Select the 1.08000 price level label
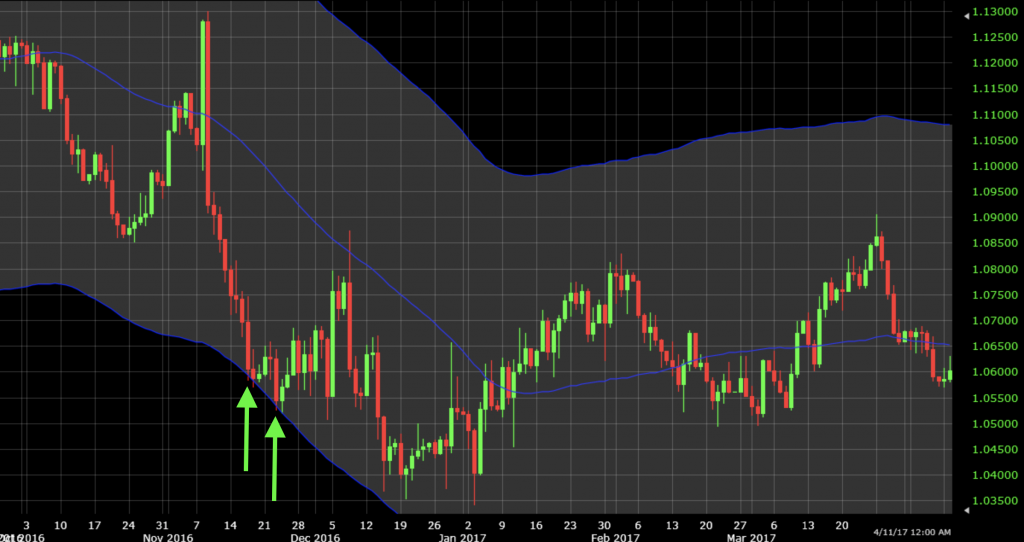Screen dimensions: 1024x542 click(x=991, y=270)
